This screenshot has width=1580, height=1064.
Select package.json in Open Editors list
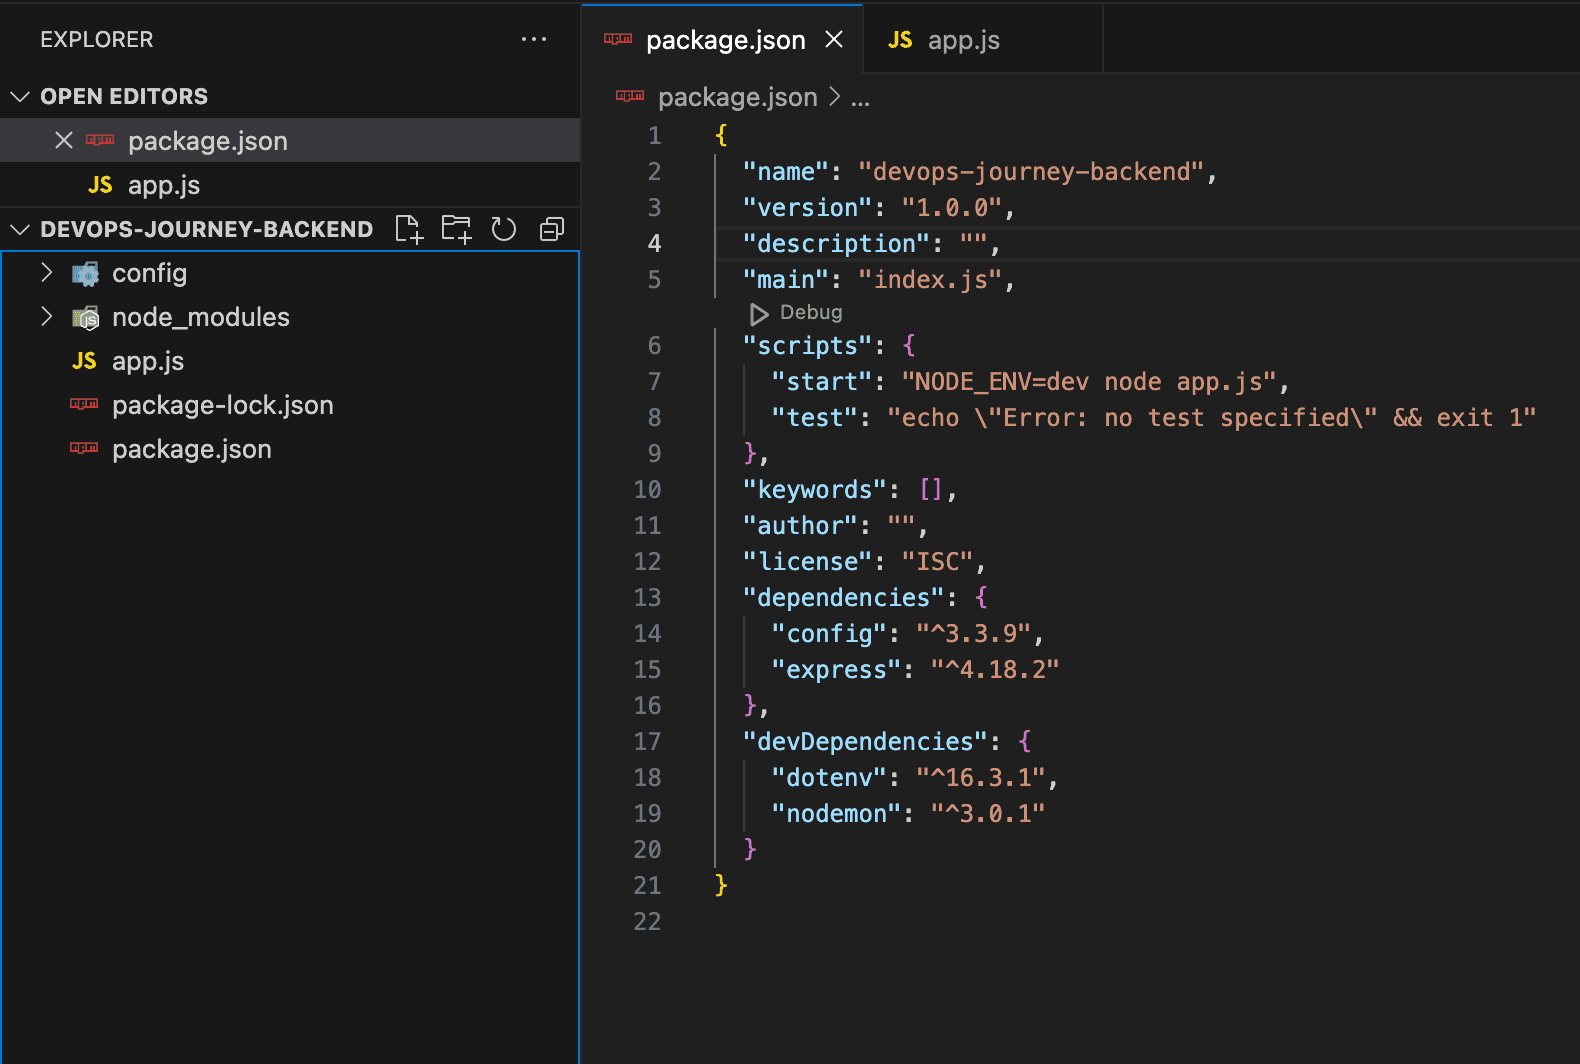pyautogui.click(x=290, y=141)
